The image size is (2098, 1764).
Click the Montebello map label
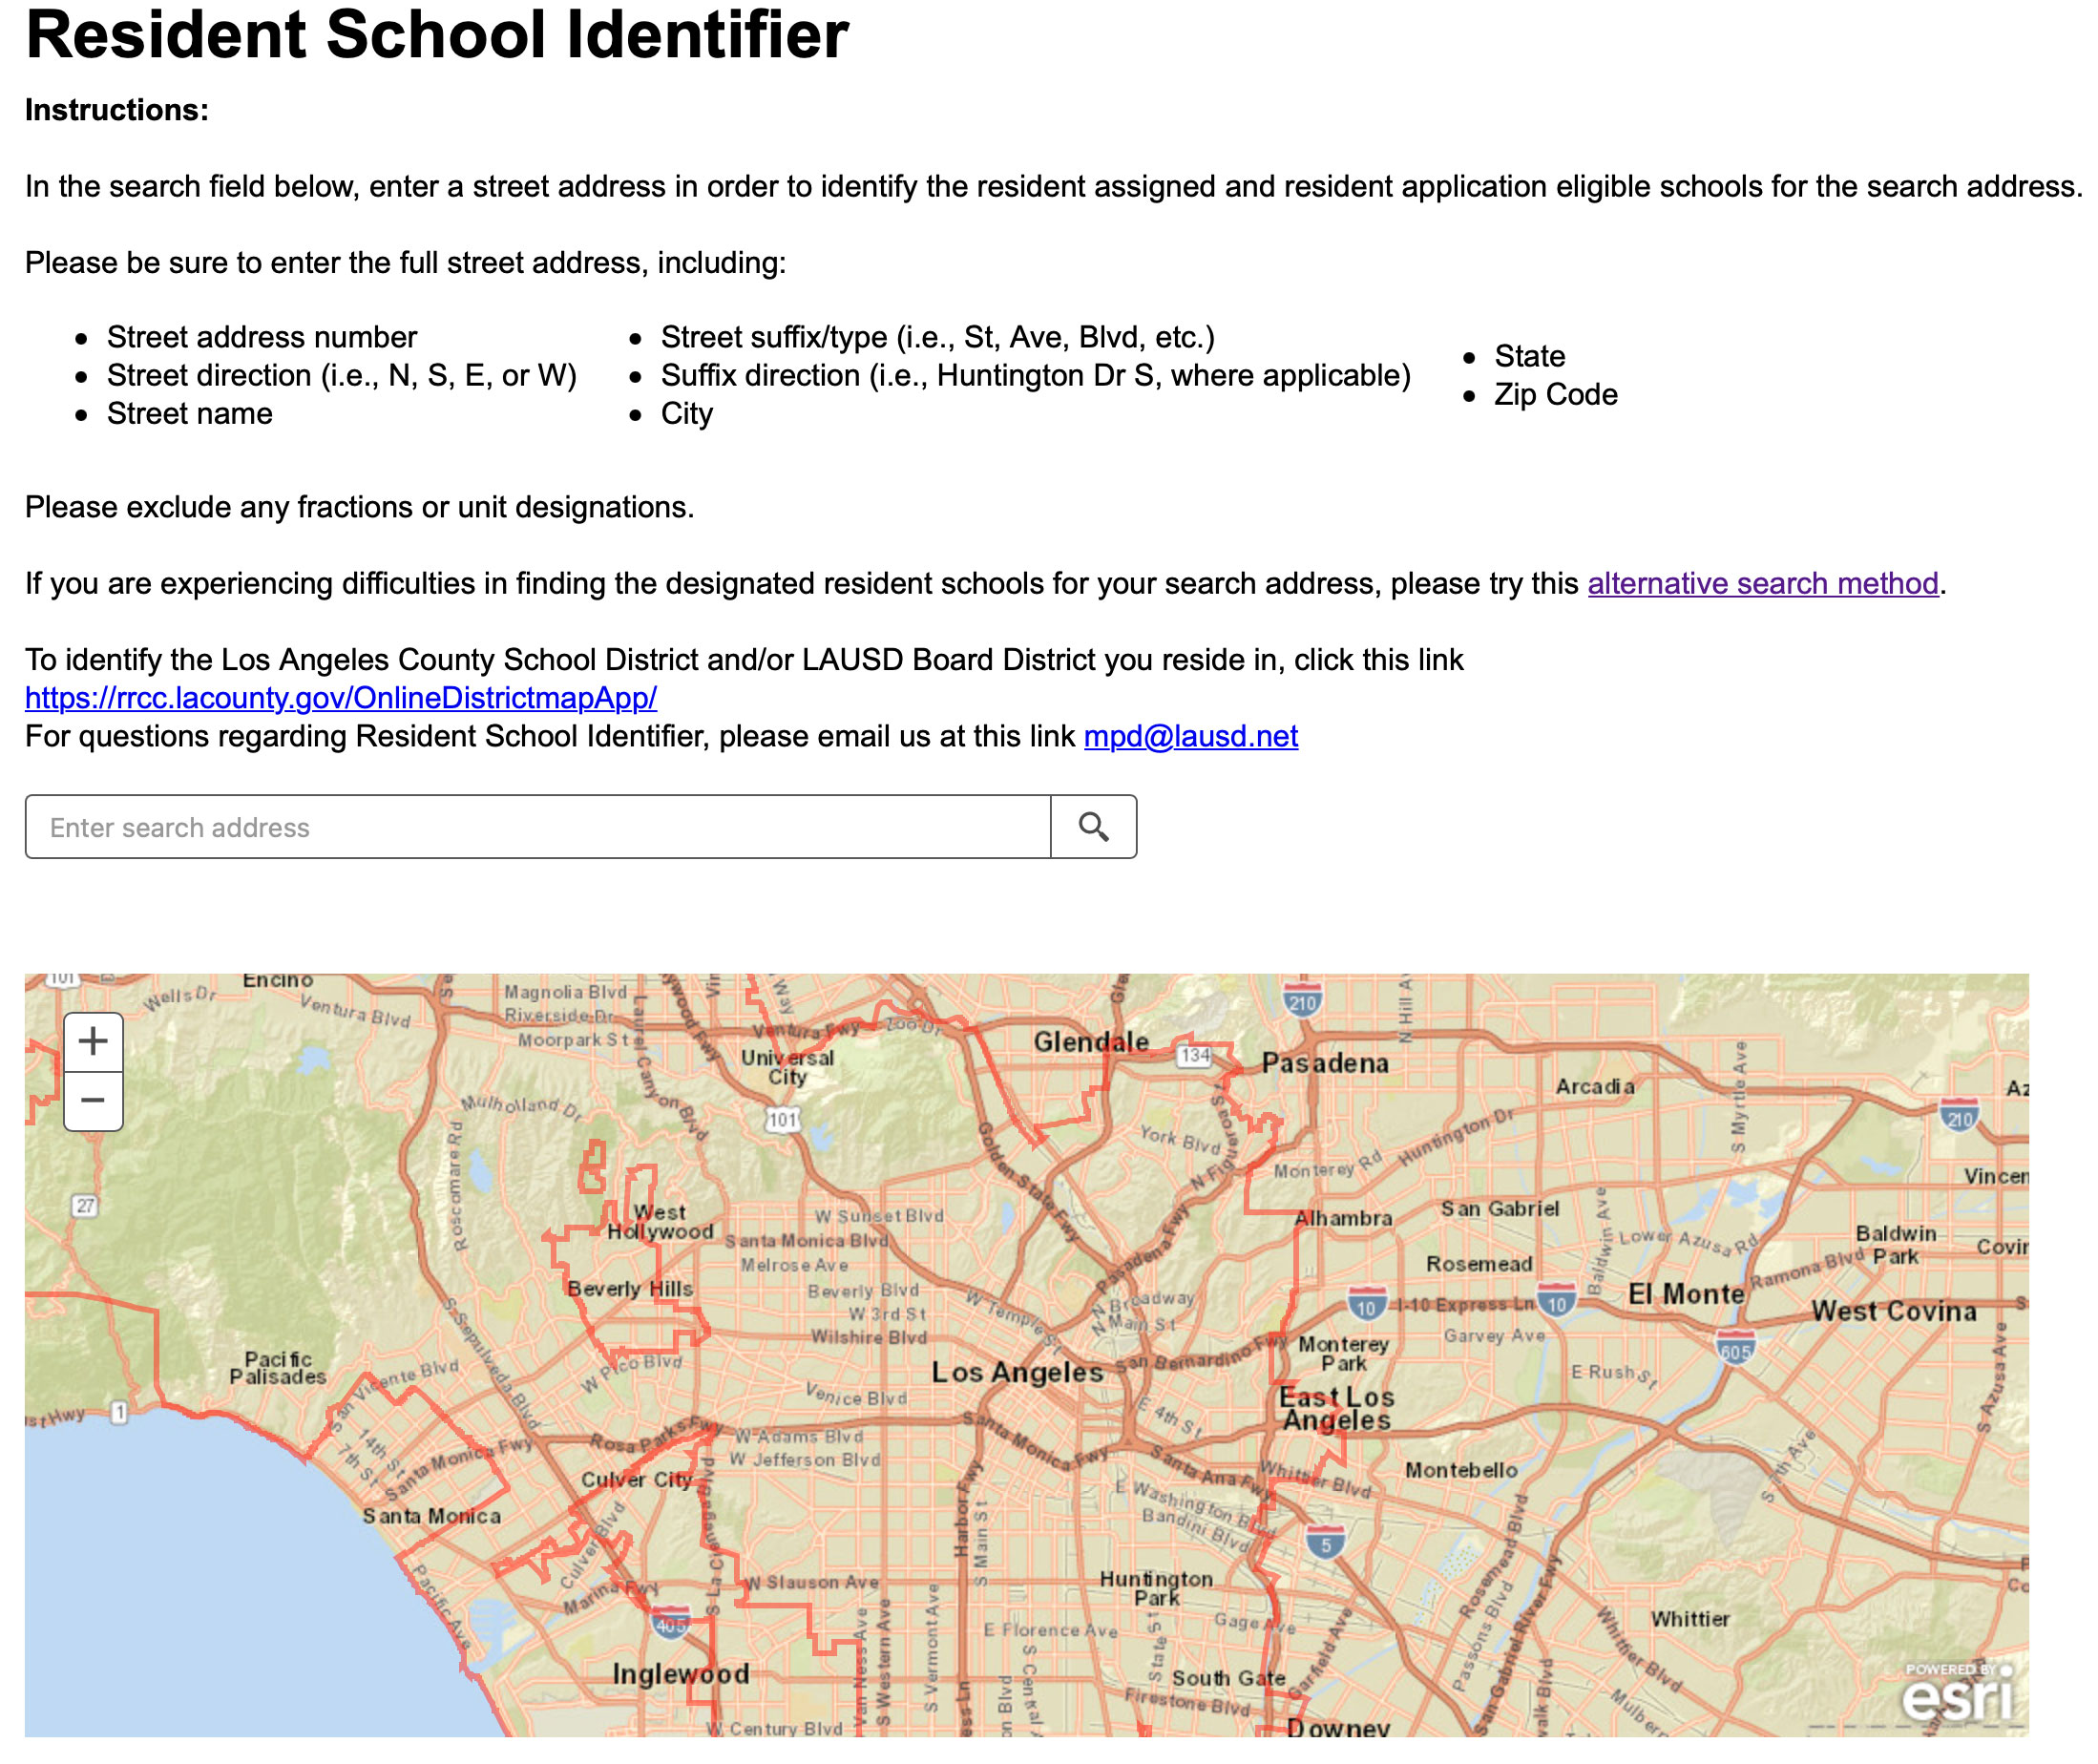tap(1462, 1470)
